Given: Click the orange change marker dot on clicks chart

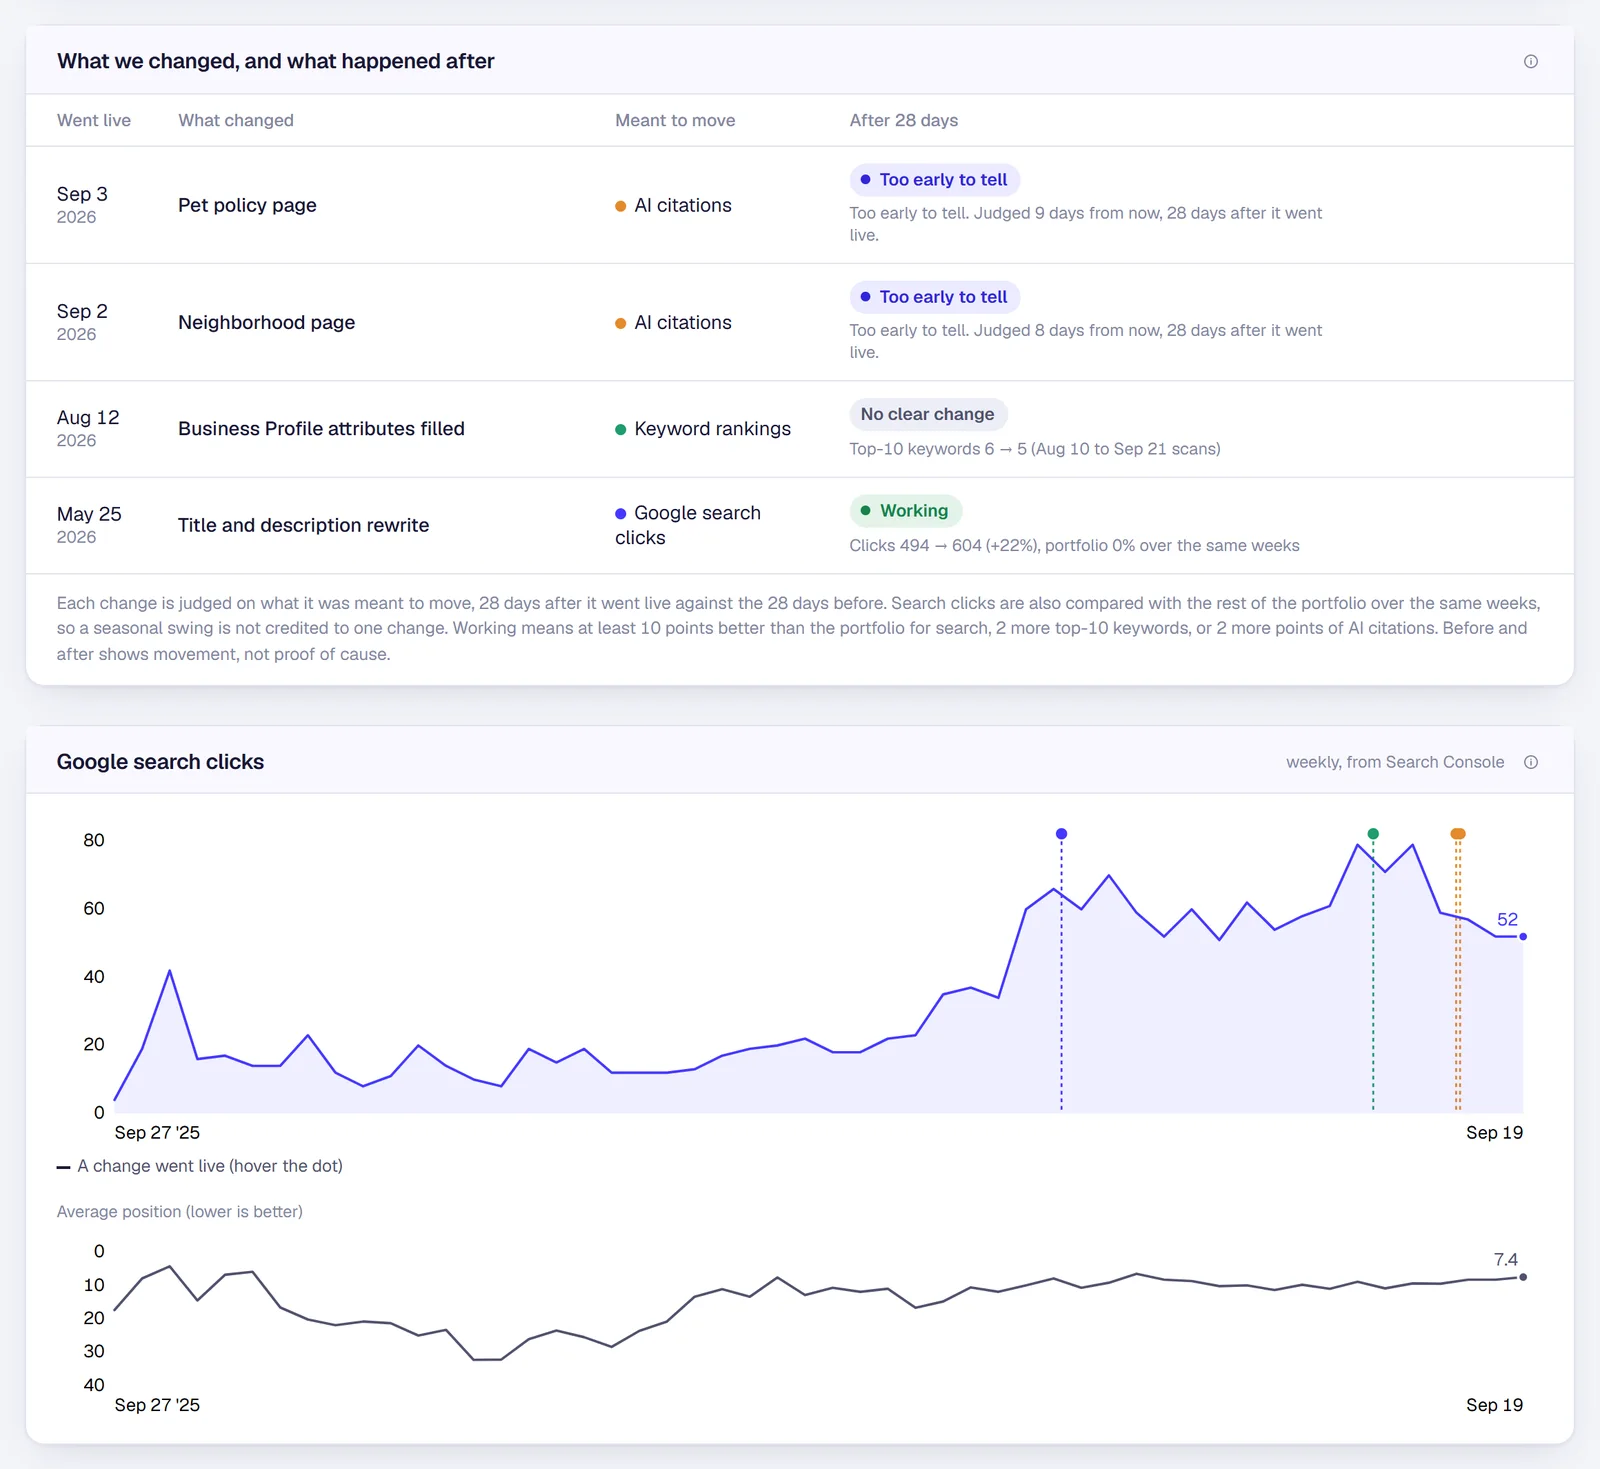Looking at the screenshot, I should [x=1458, y=833].
